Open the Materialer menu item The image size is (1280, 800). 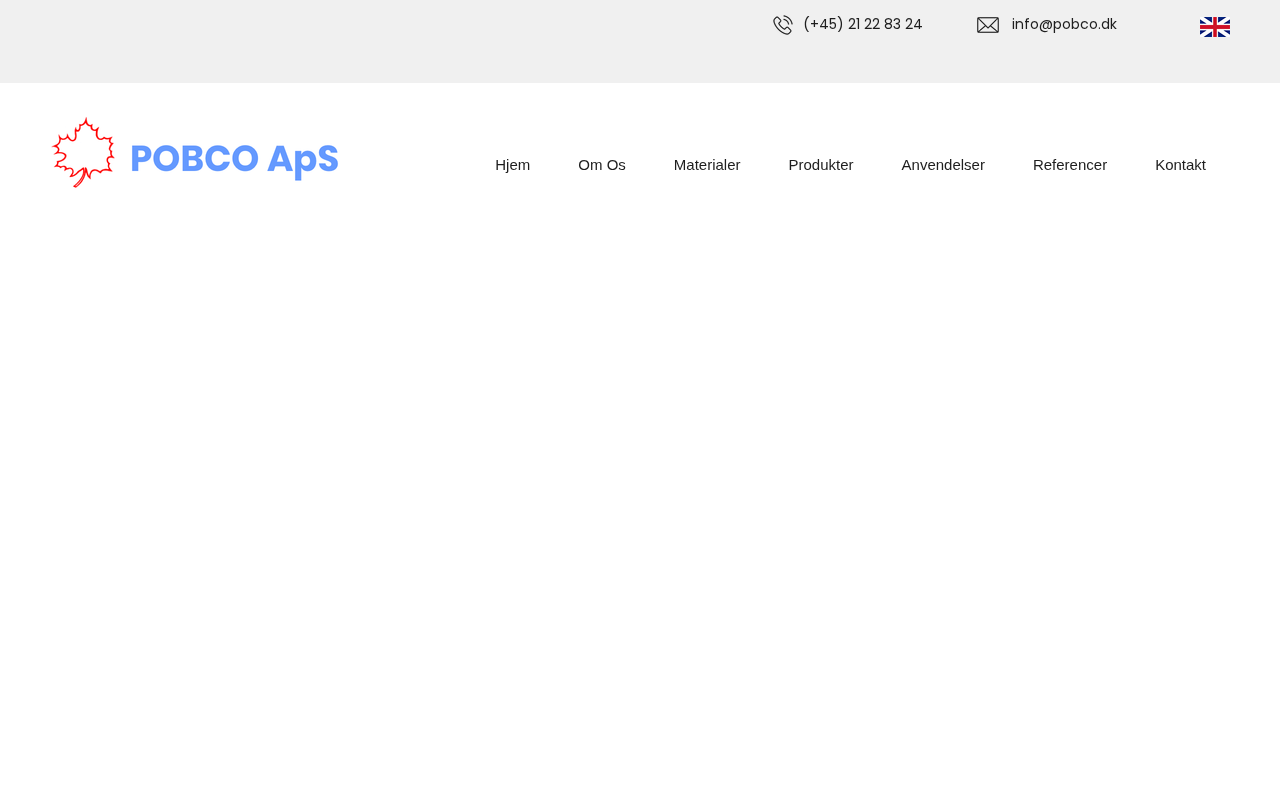point(707,165)
